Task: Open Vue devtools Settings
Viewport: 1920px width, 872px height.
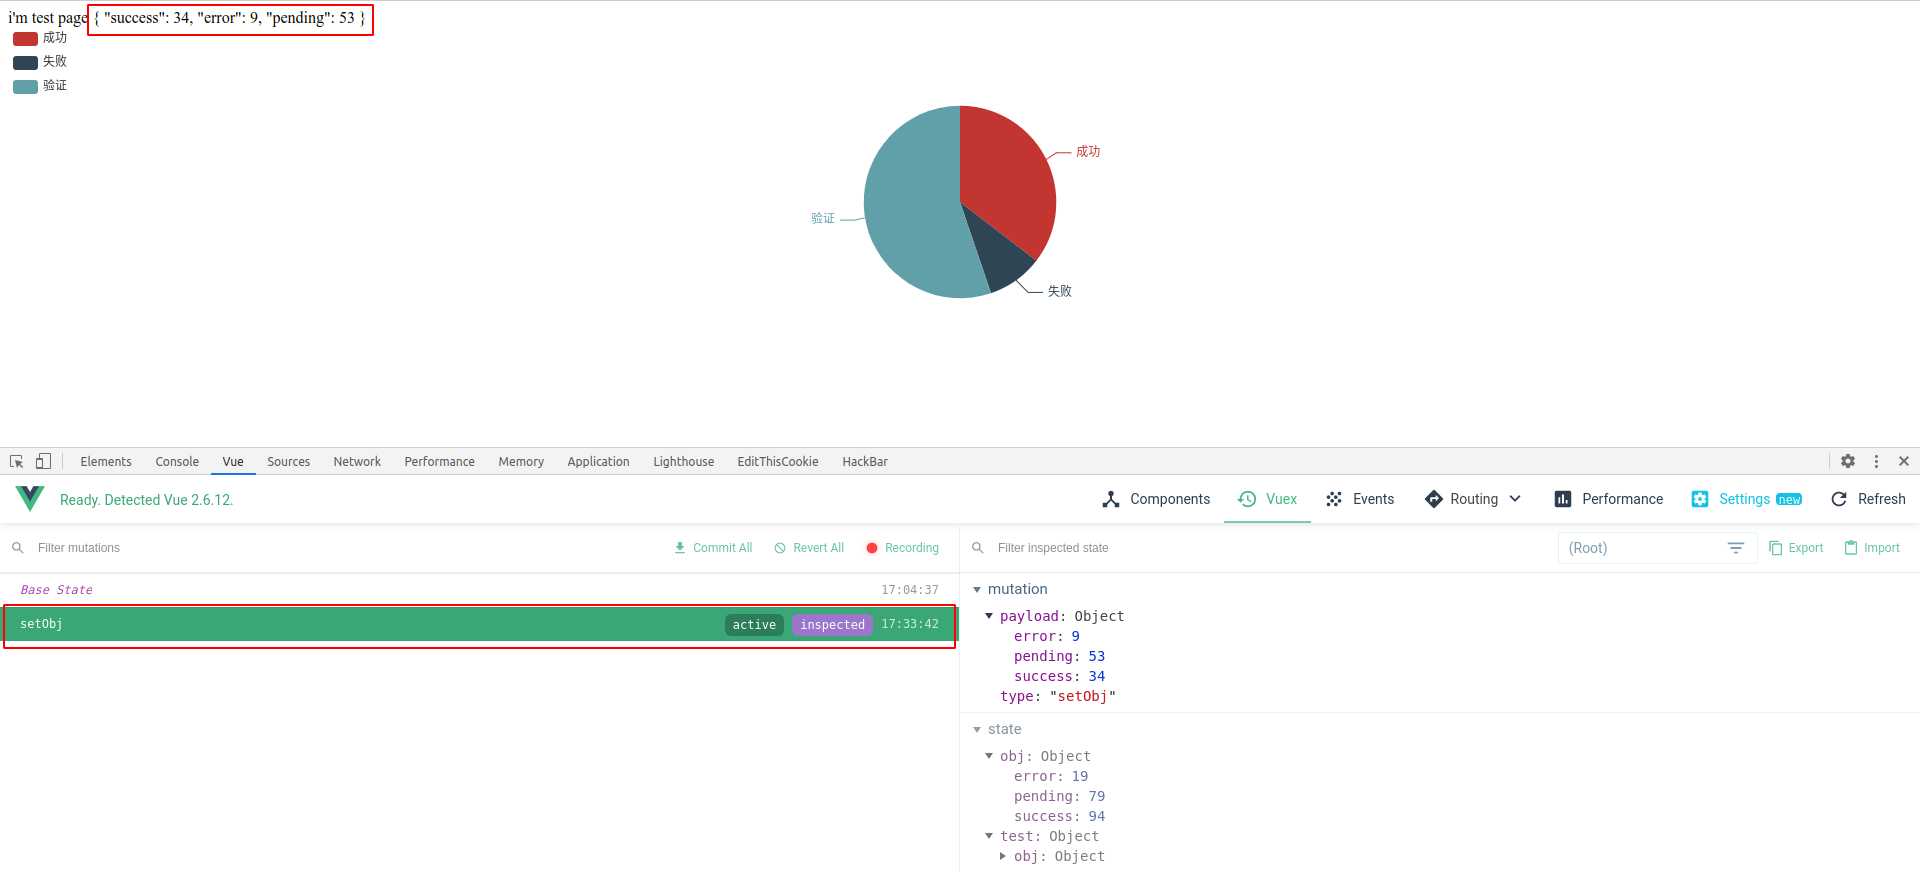Action: pyautogui.click(x=1746, y=499)
